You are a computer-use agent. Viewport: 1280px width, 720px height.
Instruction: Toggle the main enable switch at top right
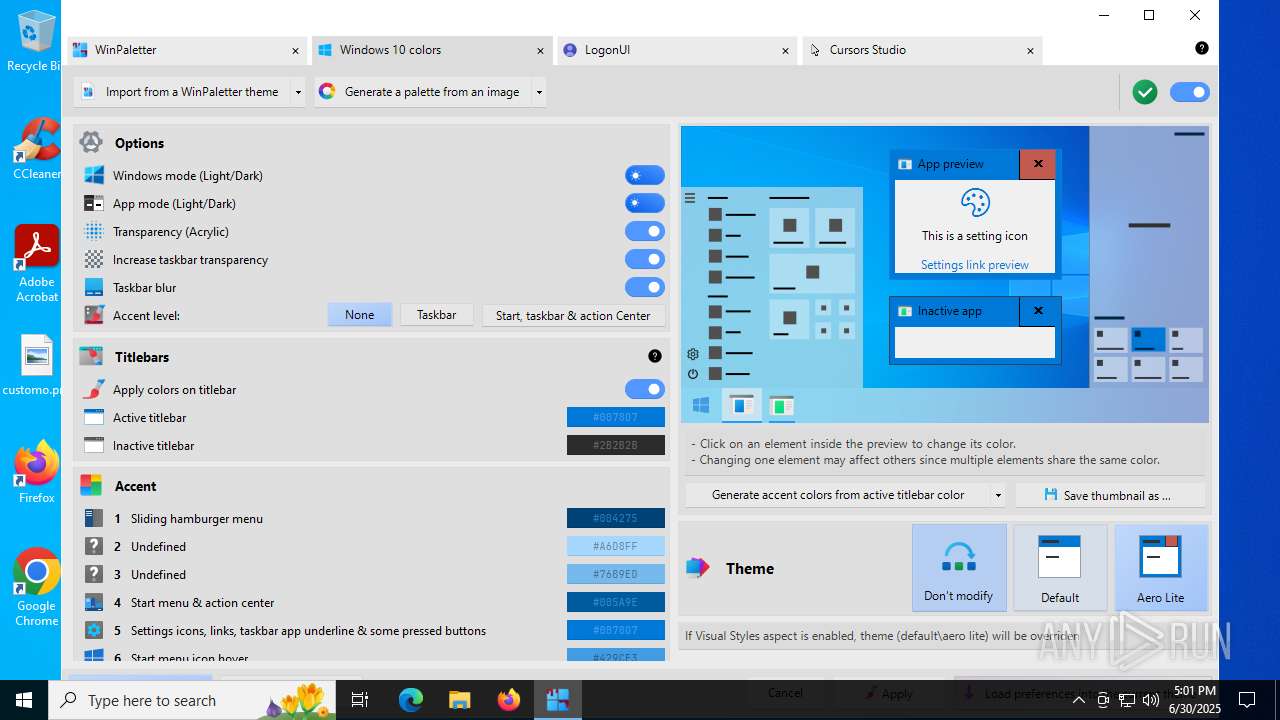[x=1190, y=92]
